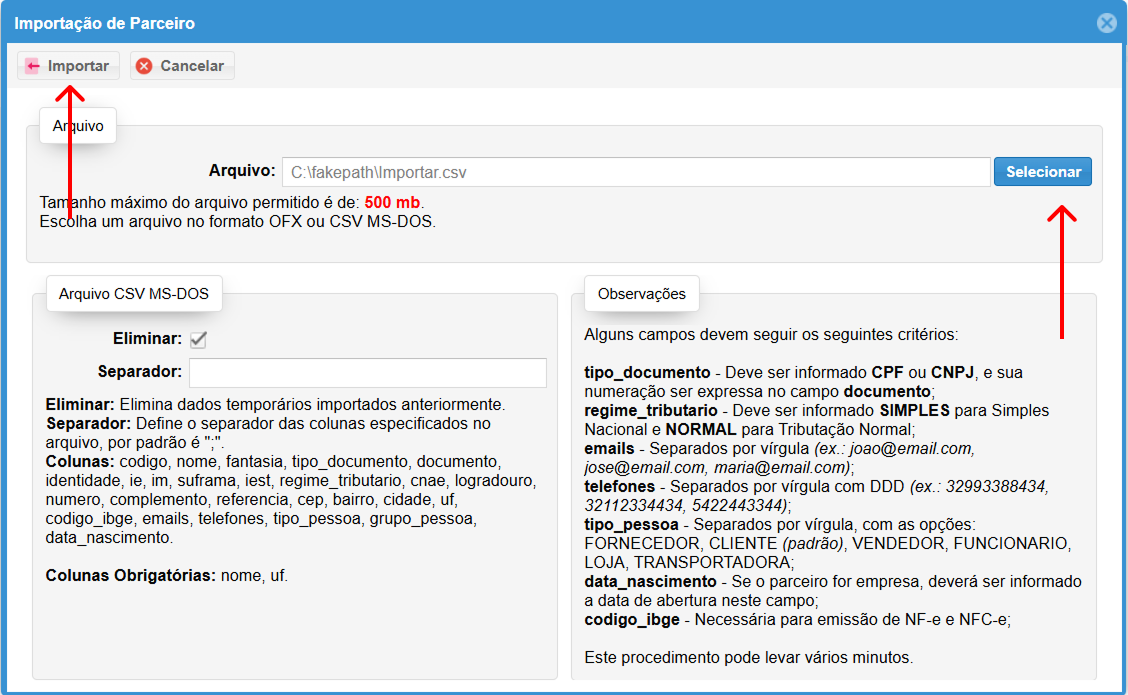1128x695 pixels.
Task: Toggle the Eliminar checkbox
Action: 198,340
